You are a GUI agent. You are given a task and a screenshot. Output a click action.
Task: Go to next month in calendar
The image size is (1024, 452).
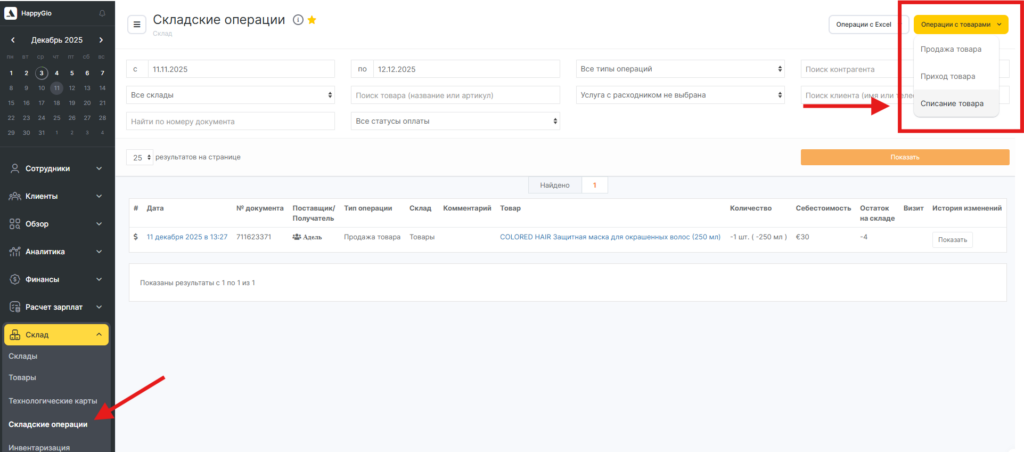click(102, 40)
